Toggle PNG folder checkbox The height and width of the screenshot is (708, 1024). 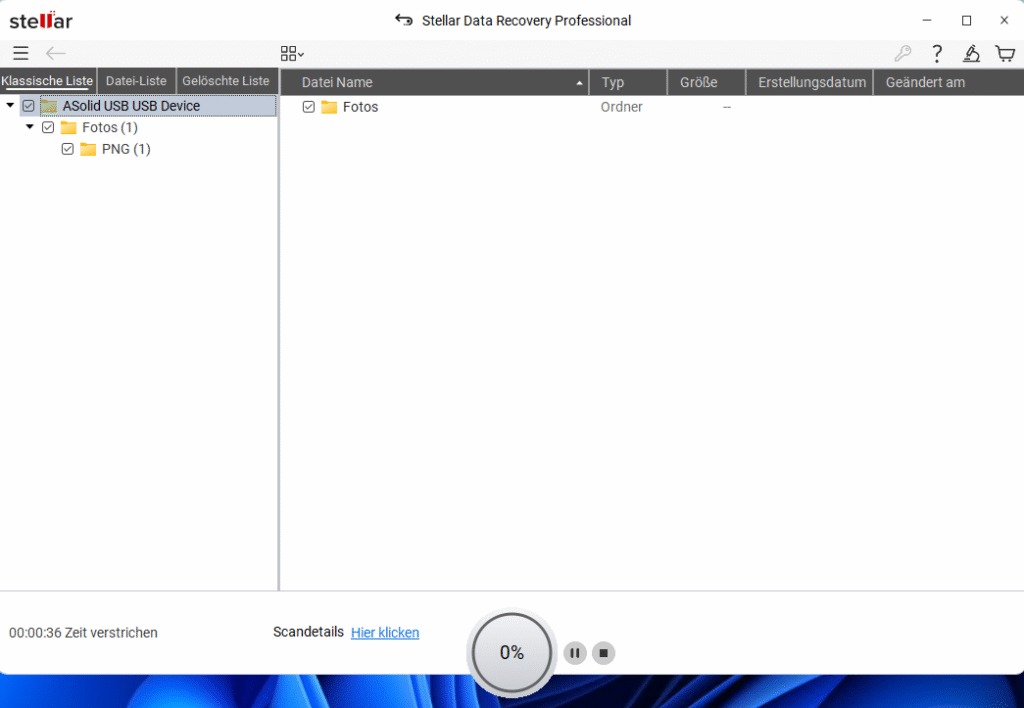68,149
